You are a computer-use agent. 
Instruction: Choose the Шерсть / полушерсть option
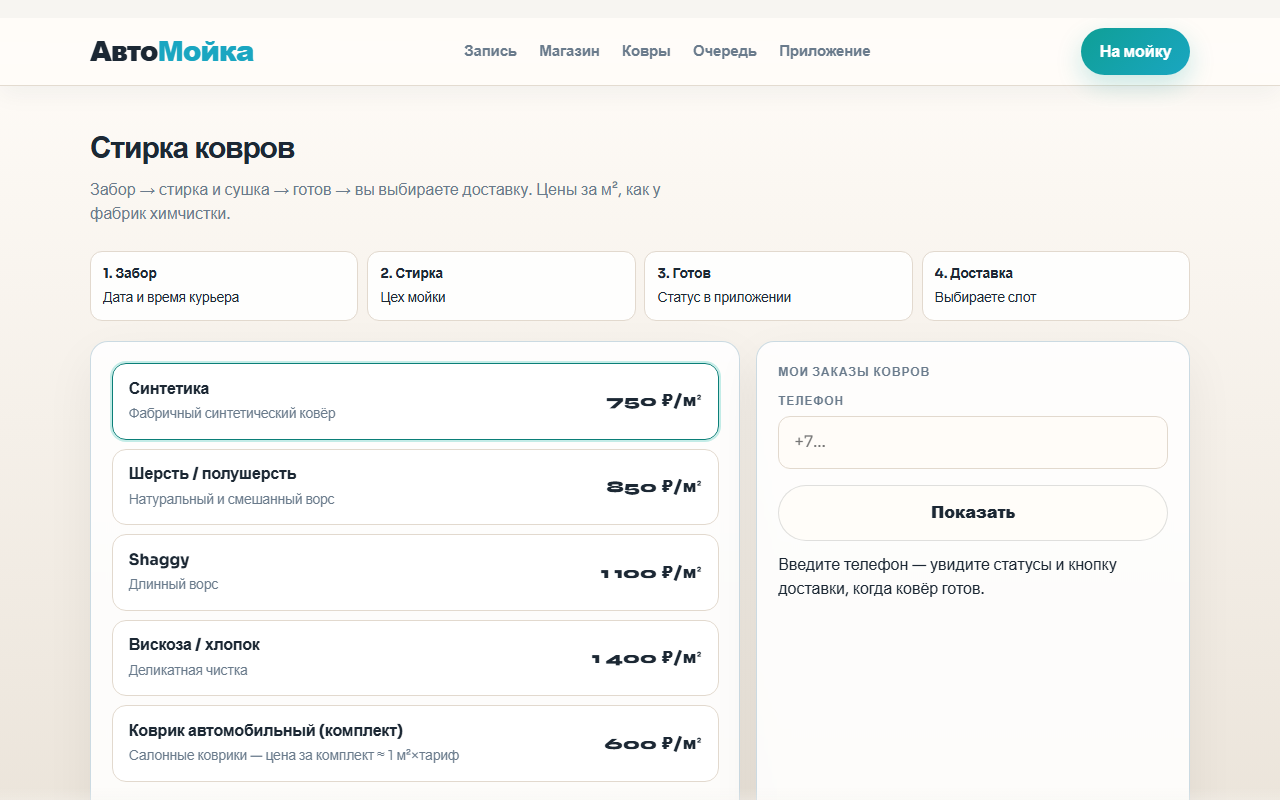415,487
